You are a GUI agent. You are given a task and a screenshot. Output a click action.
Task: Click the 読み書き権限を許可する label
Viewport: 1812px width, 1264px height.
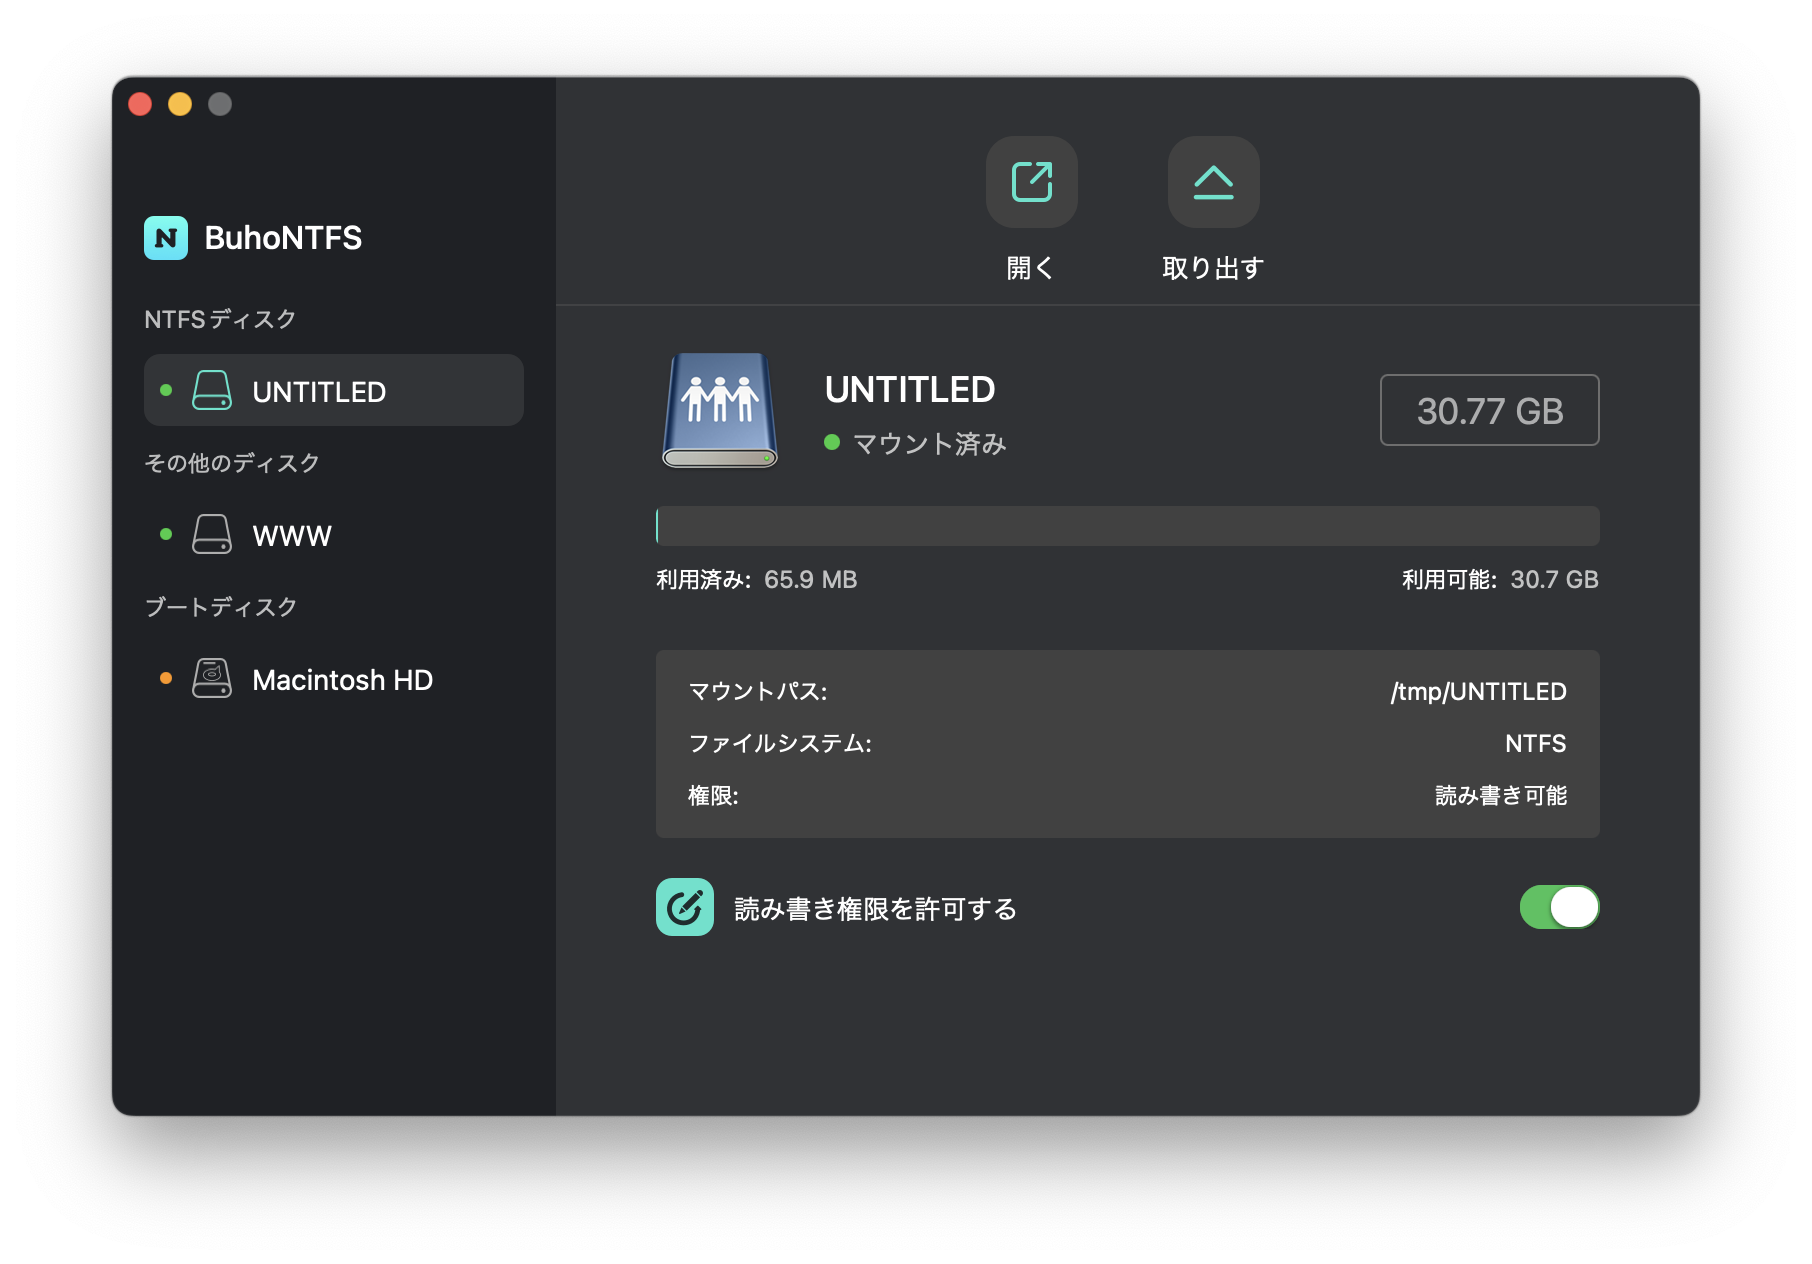(x=876, y=908)
